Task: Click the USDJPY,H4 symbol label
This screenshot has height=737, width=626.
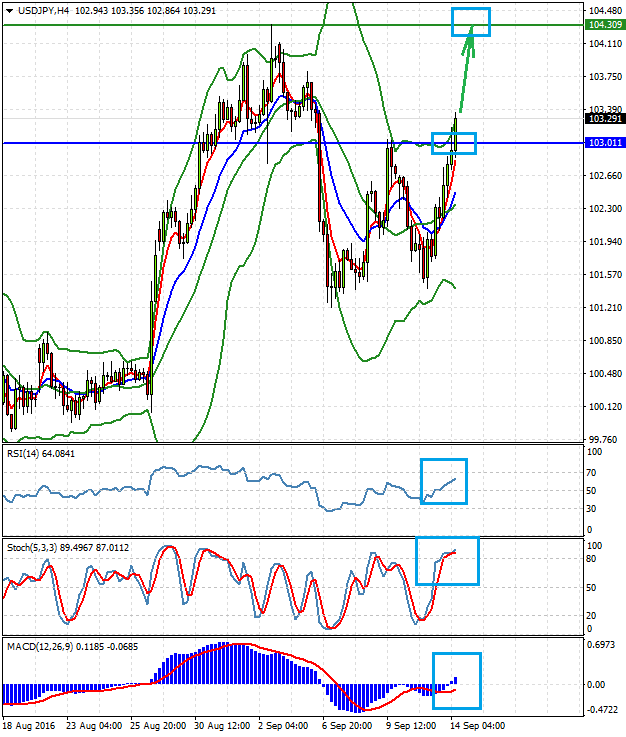Action: (x=42, y=9)
